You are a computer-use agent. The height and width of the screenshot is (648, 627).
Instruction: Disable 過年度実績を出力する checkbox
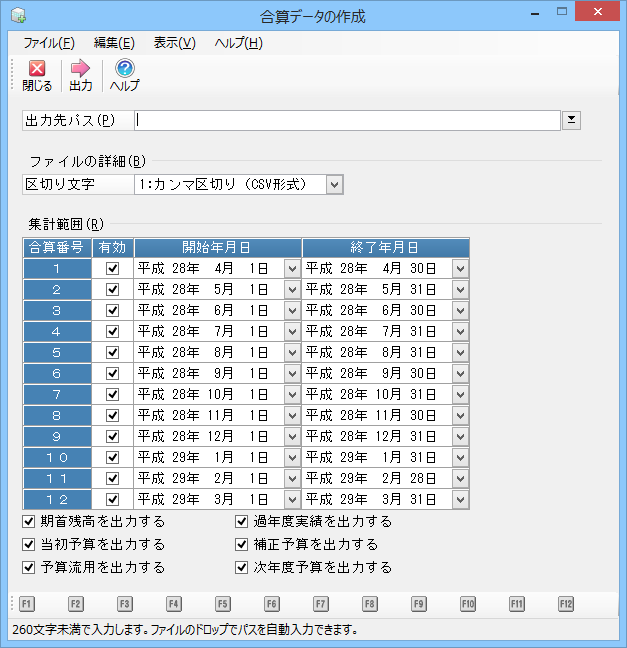(x=242, y=522)
